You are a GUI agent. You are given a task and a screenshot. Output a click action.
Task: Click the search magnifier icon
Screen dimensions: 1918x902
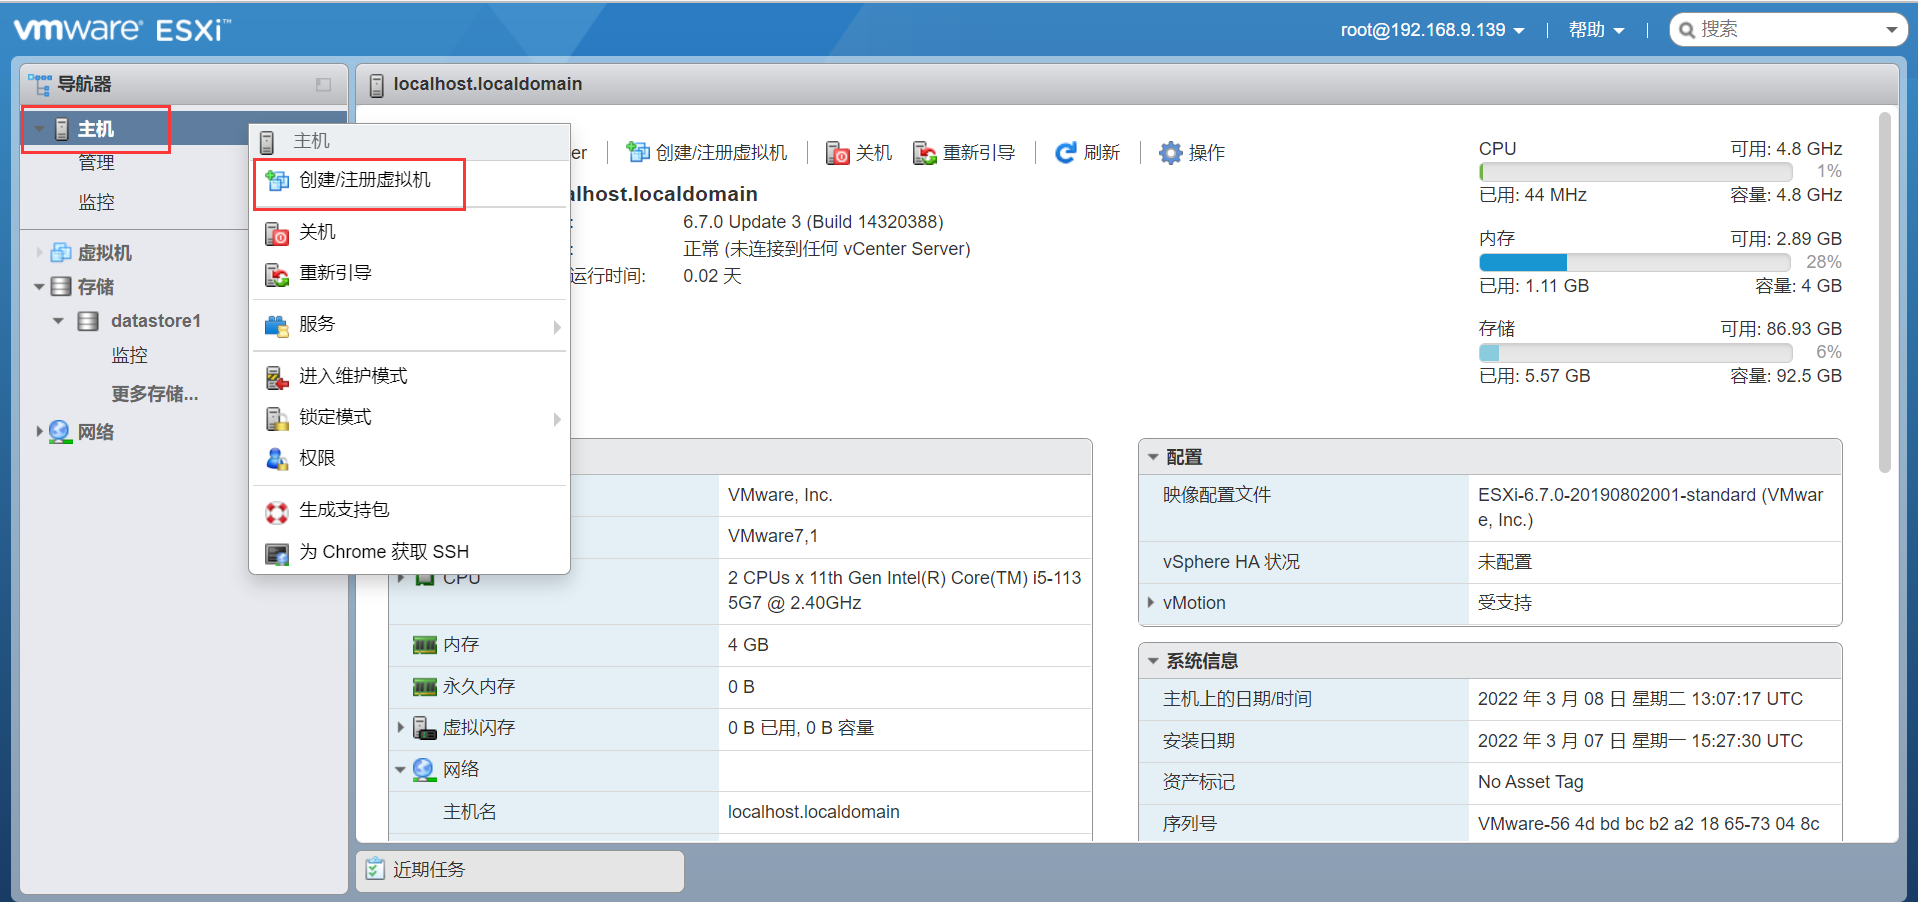coord(1687,30)
